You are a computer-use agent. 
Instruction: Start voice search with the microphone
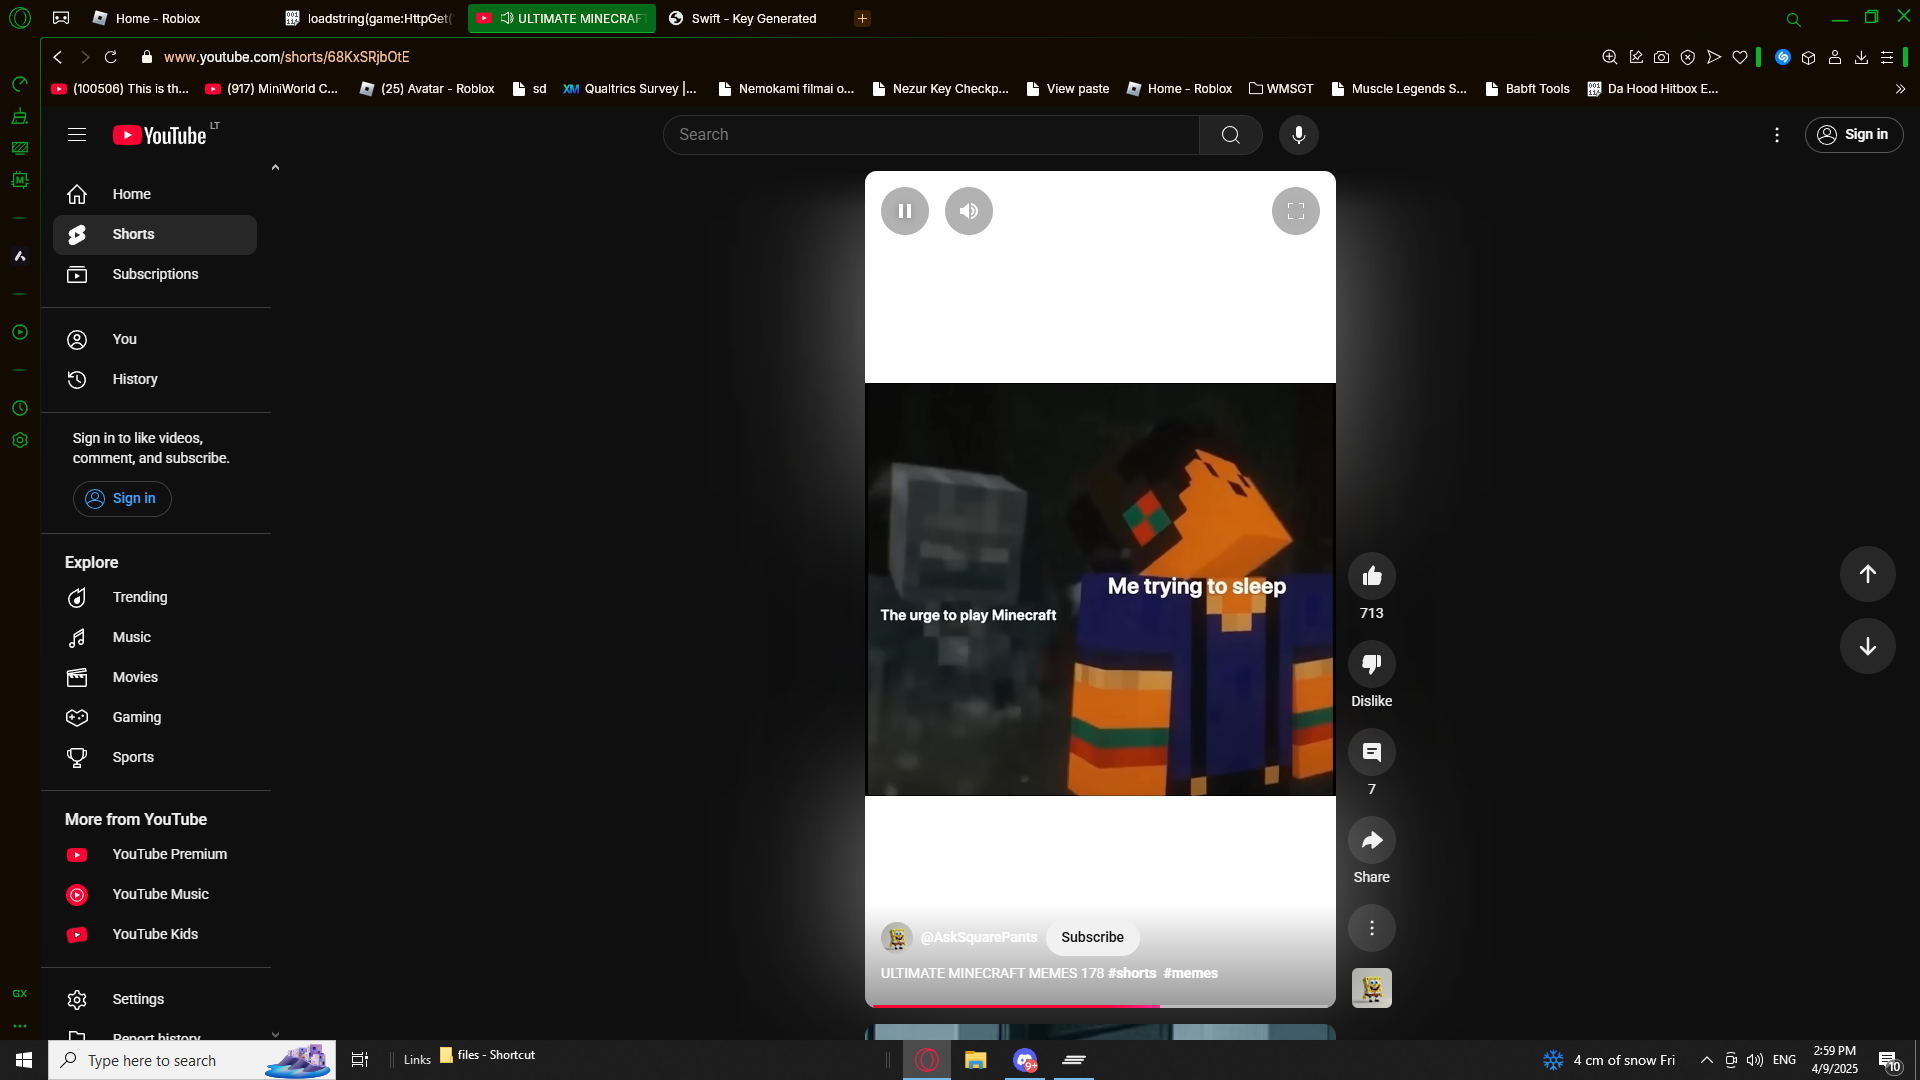coord(1298,135)
